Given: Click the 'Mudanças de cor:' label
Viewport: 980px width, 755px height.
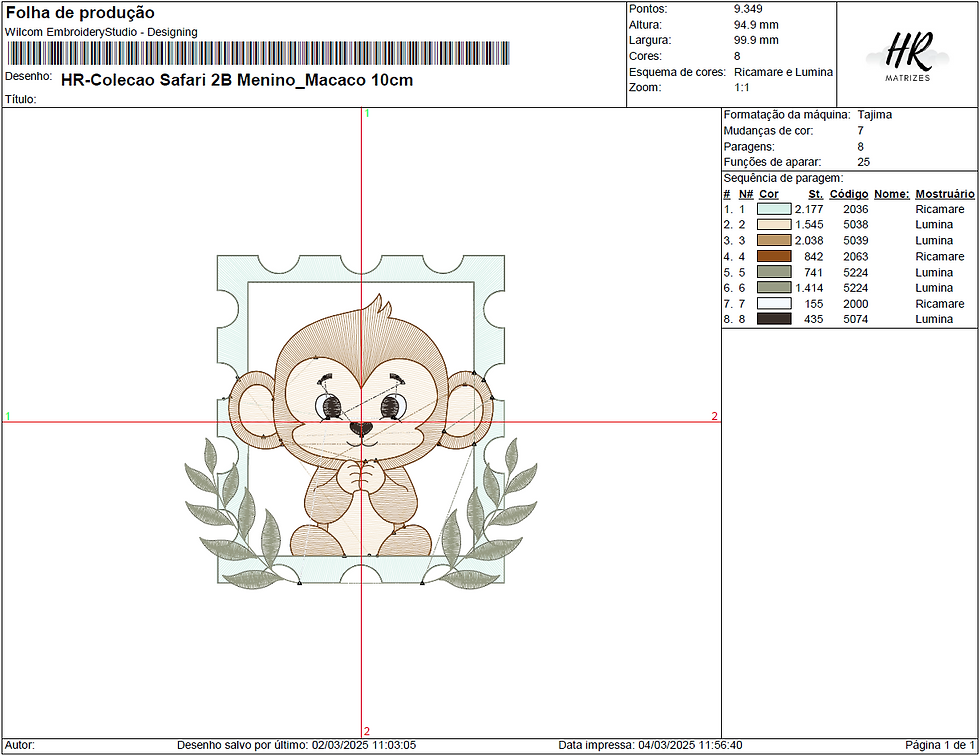Looking at the screenshot, I should (768, 131).
